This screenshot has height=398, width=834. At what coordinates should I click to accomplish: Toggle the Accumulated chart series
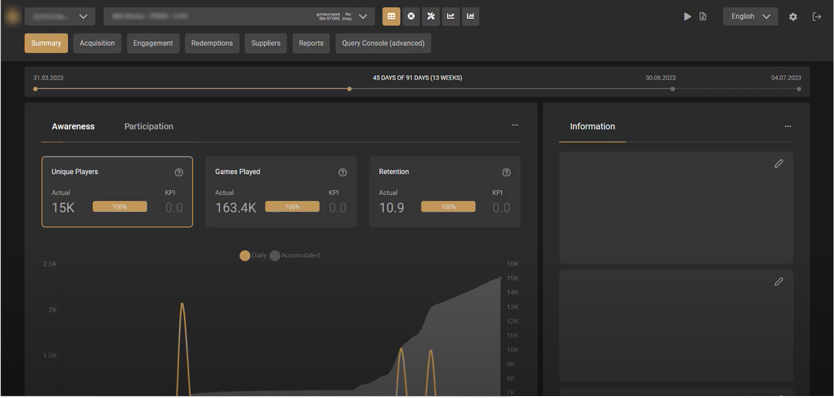coord(295,255)
